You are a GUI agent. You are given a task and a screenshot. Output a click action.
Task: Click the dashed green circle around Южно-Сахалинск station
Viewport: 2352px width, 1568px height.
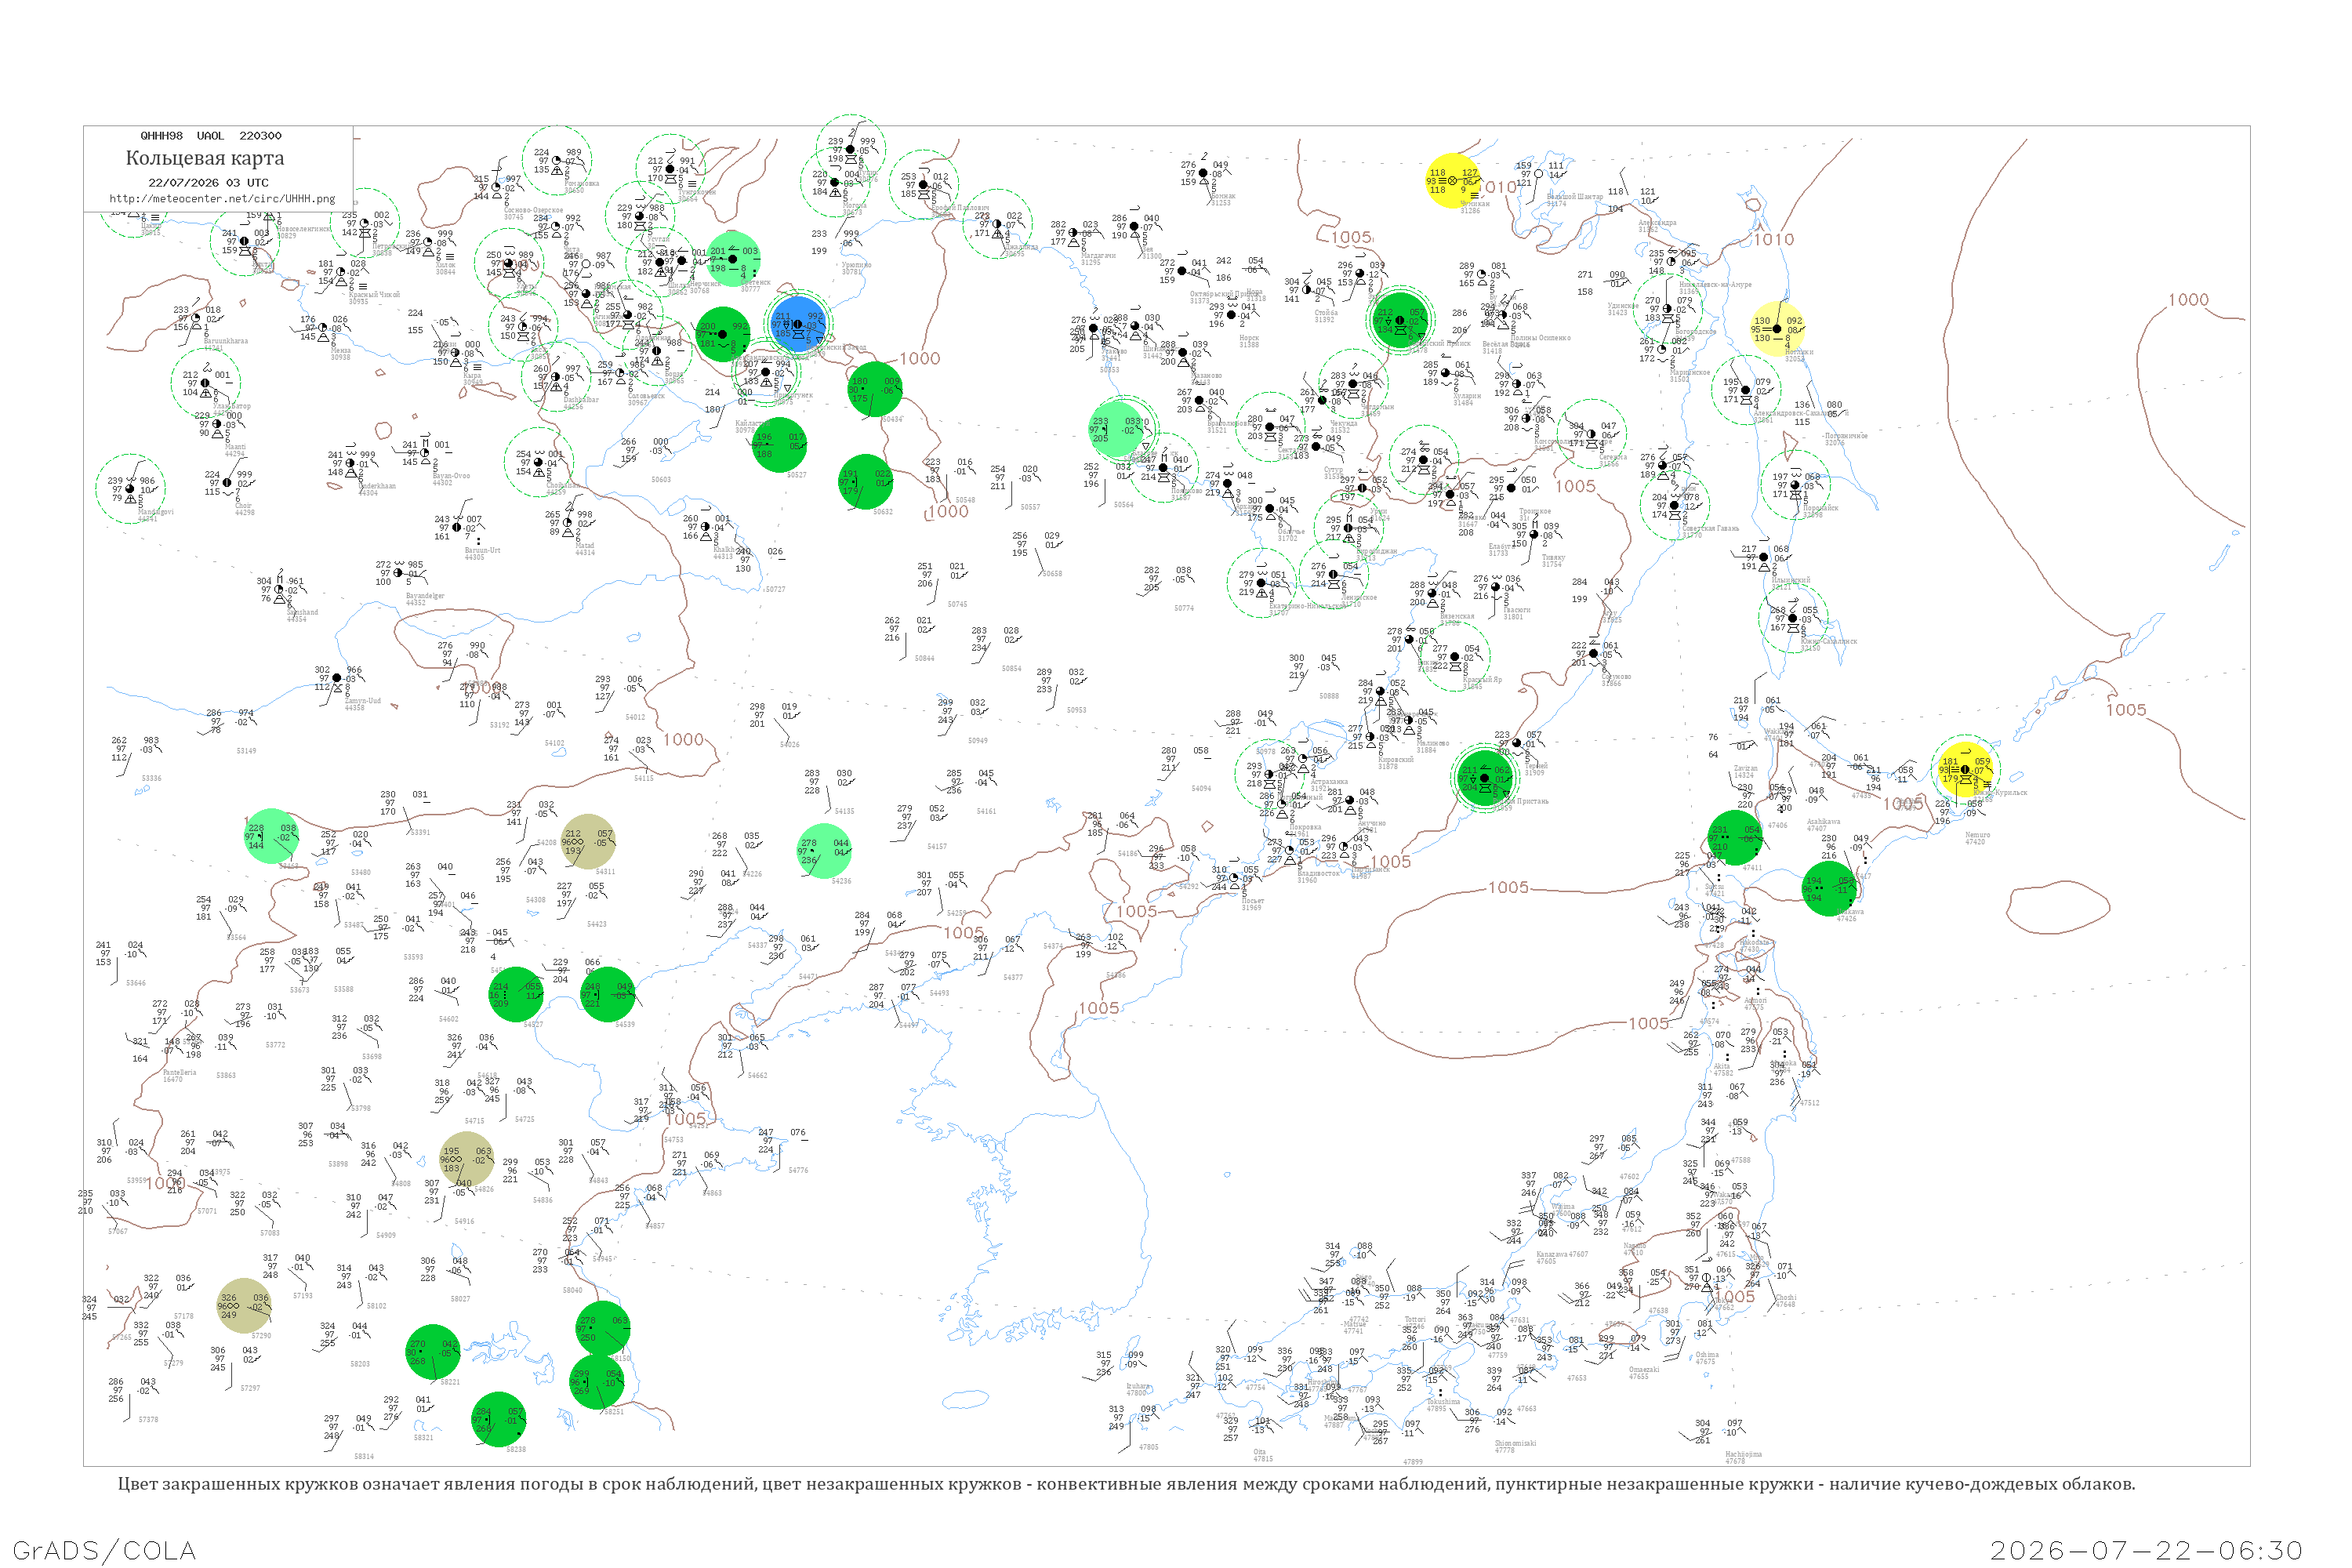[1793, 618]
